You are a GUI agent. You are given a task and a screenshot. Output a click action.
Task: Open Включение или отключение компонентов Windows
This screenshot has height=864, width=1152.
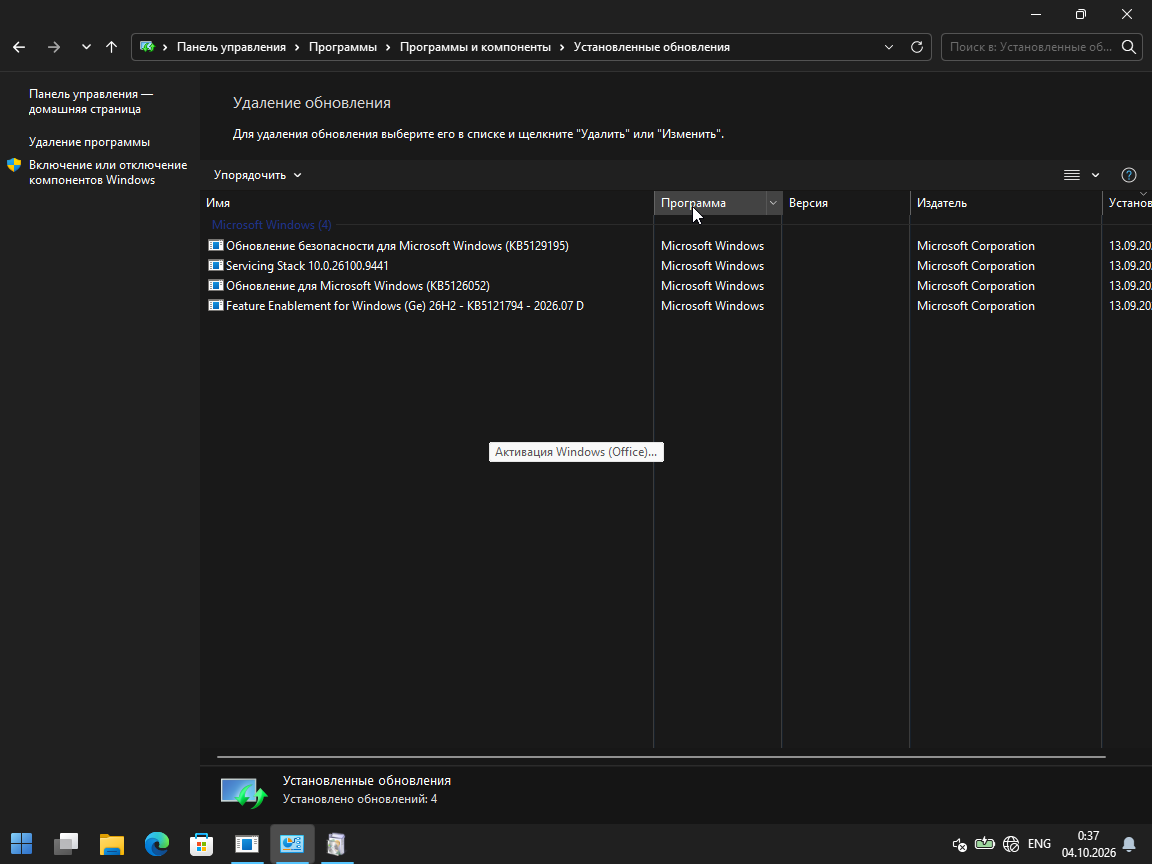click(108, 173)
